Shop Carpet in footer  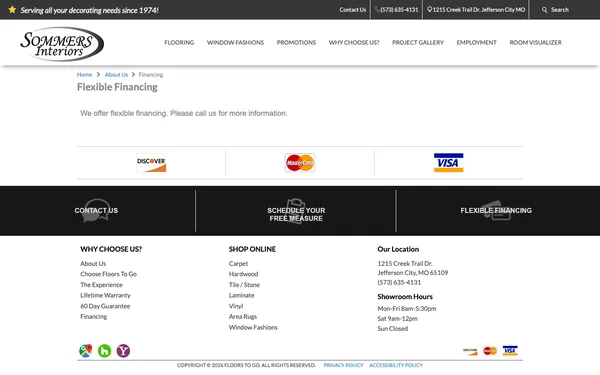pos(238,263)
